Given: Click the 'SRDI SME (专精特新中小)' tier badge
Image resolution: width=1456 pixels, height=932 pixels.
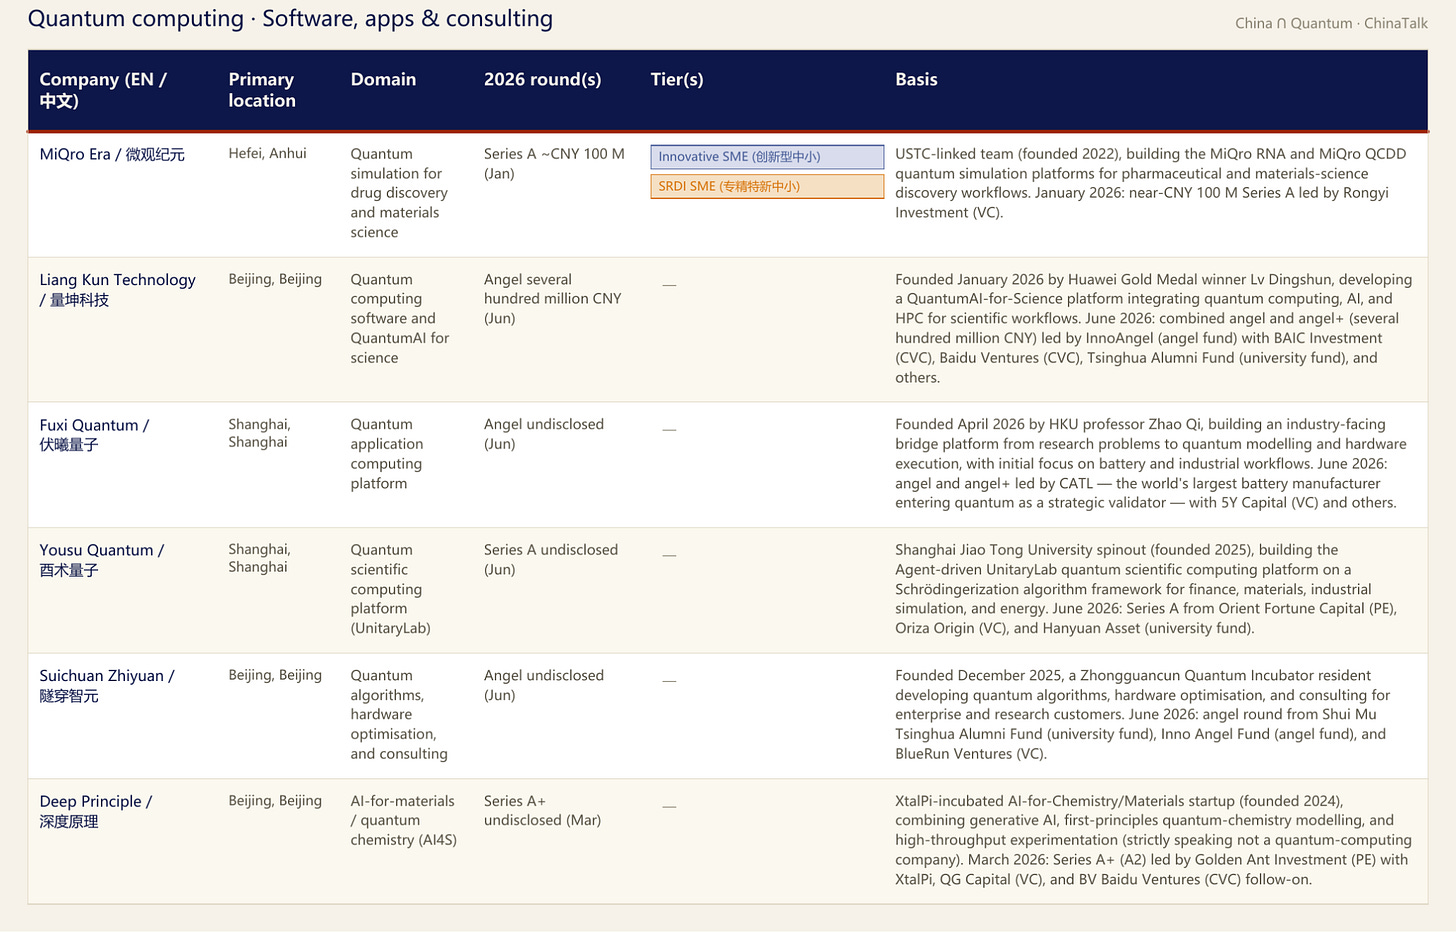Looking at the screenshot, I should tap(767, 187).
